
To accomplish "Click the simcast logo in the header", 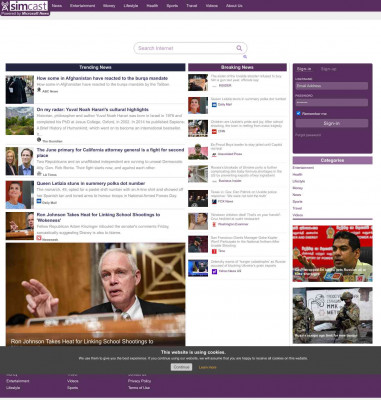I will tap(25, 8).
